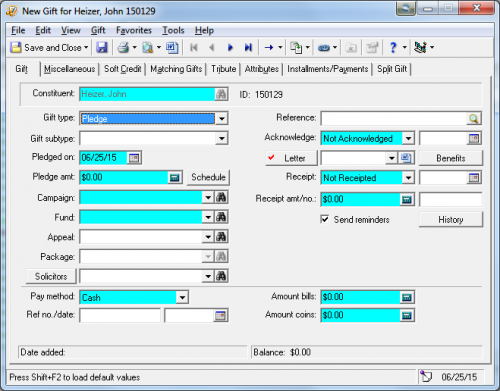Click the blue right-arrow Go To icon
Viewport: 500px width, 391px height.
coord(269,48)
